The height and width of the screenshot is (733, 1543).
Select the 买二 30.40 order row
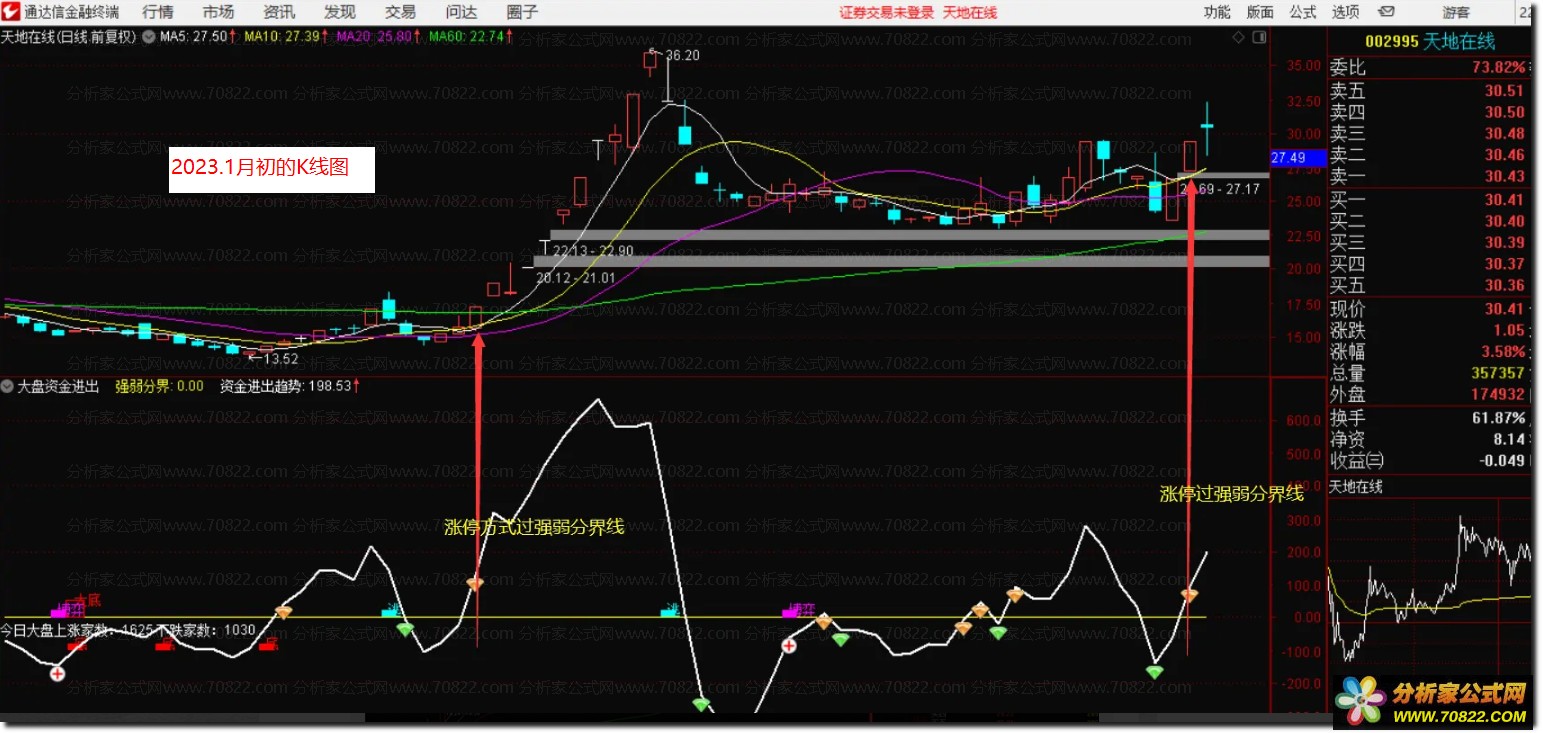pos(1429,221)
